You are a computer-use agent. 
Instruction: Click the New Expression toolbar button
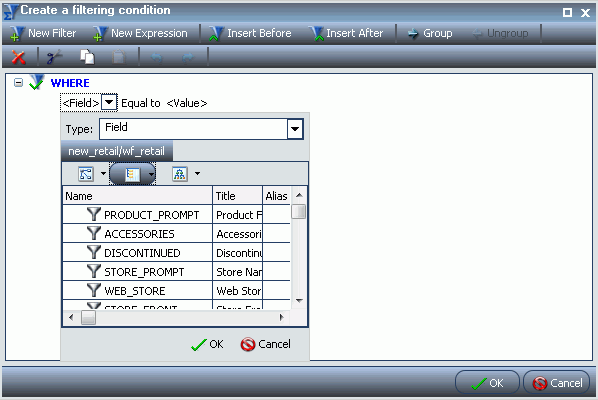point(140,34)
